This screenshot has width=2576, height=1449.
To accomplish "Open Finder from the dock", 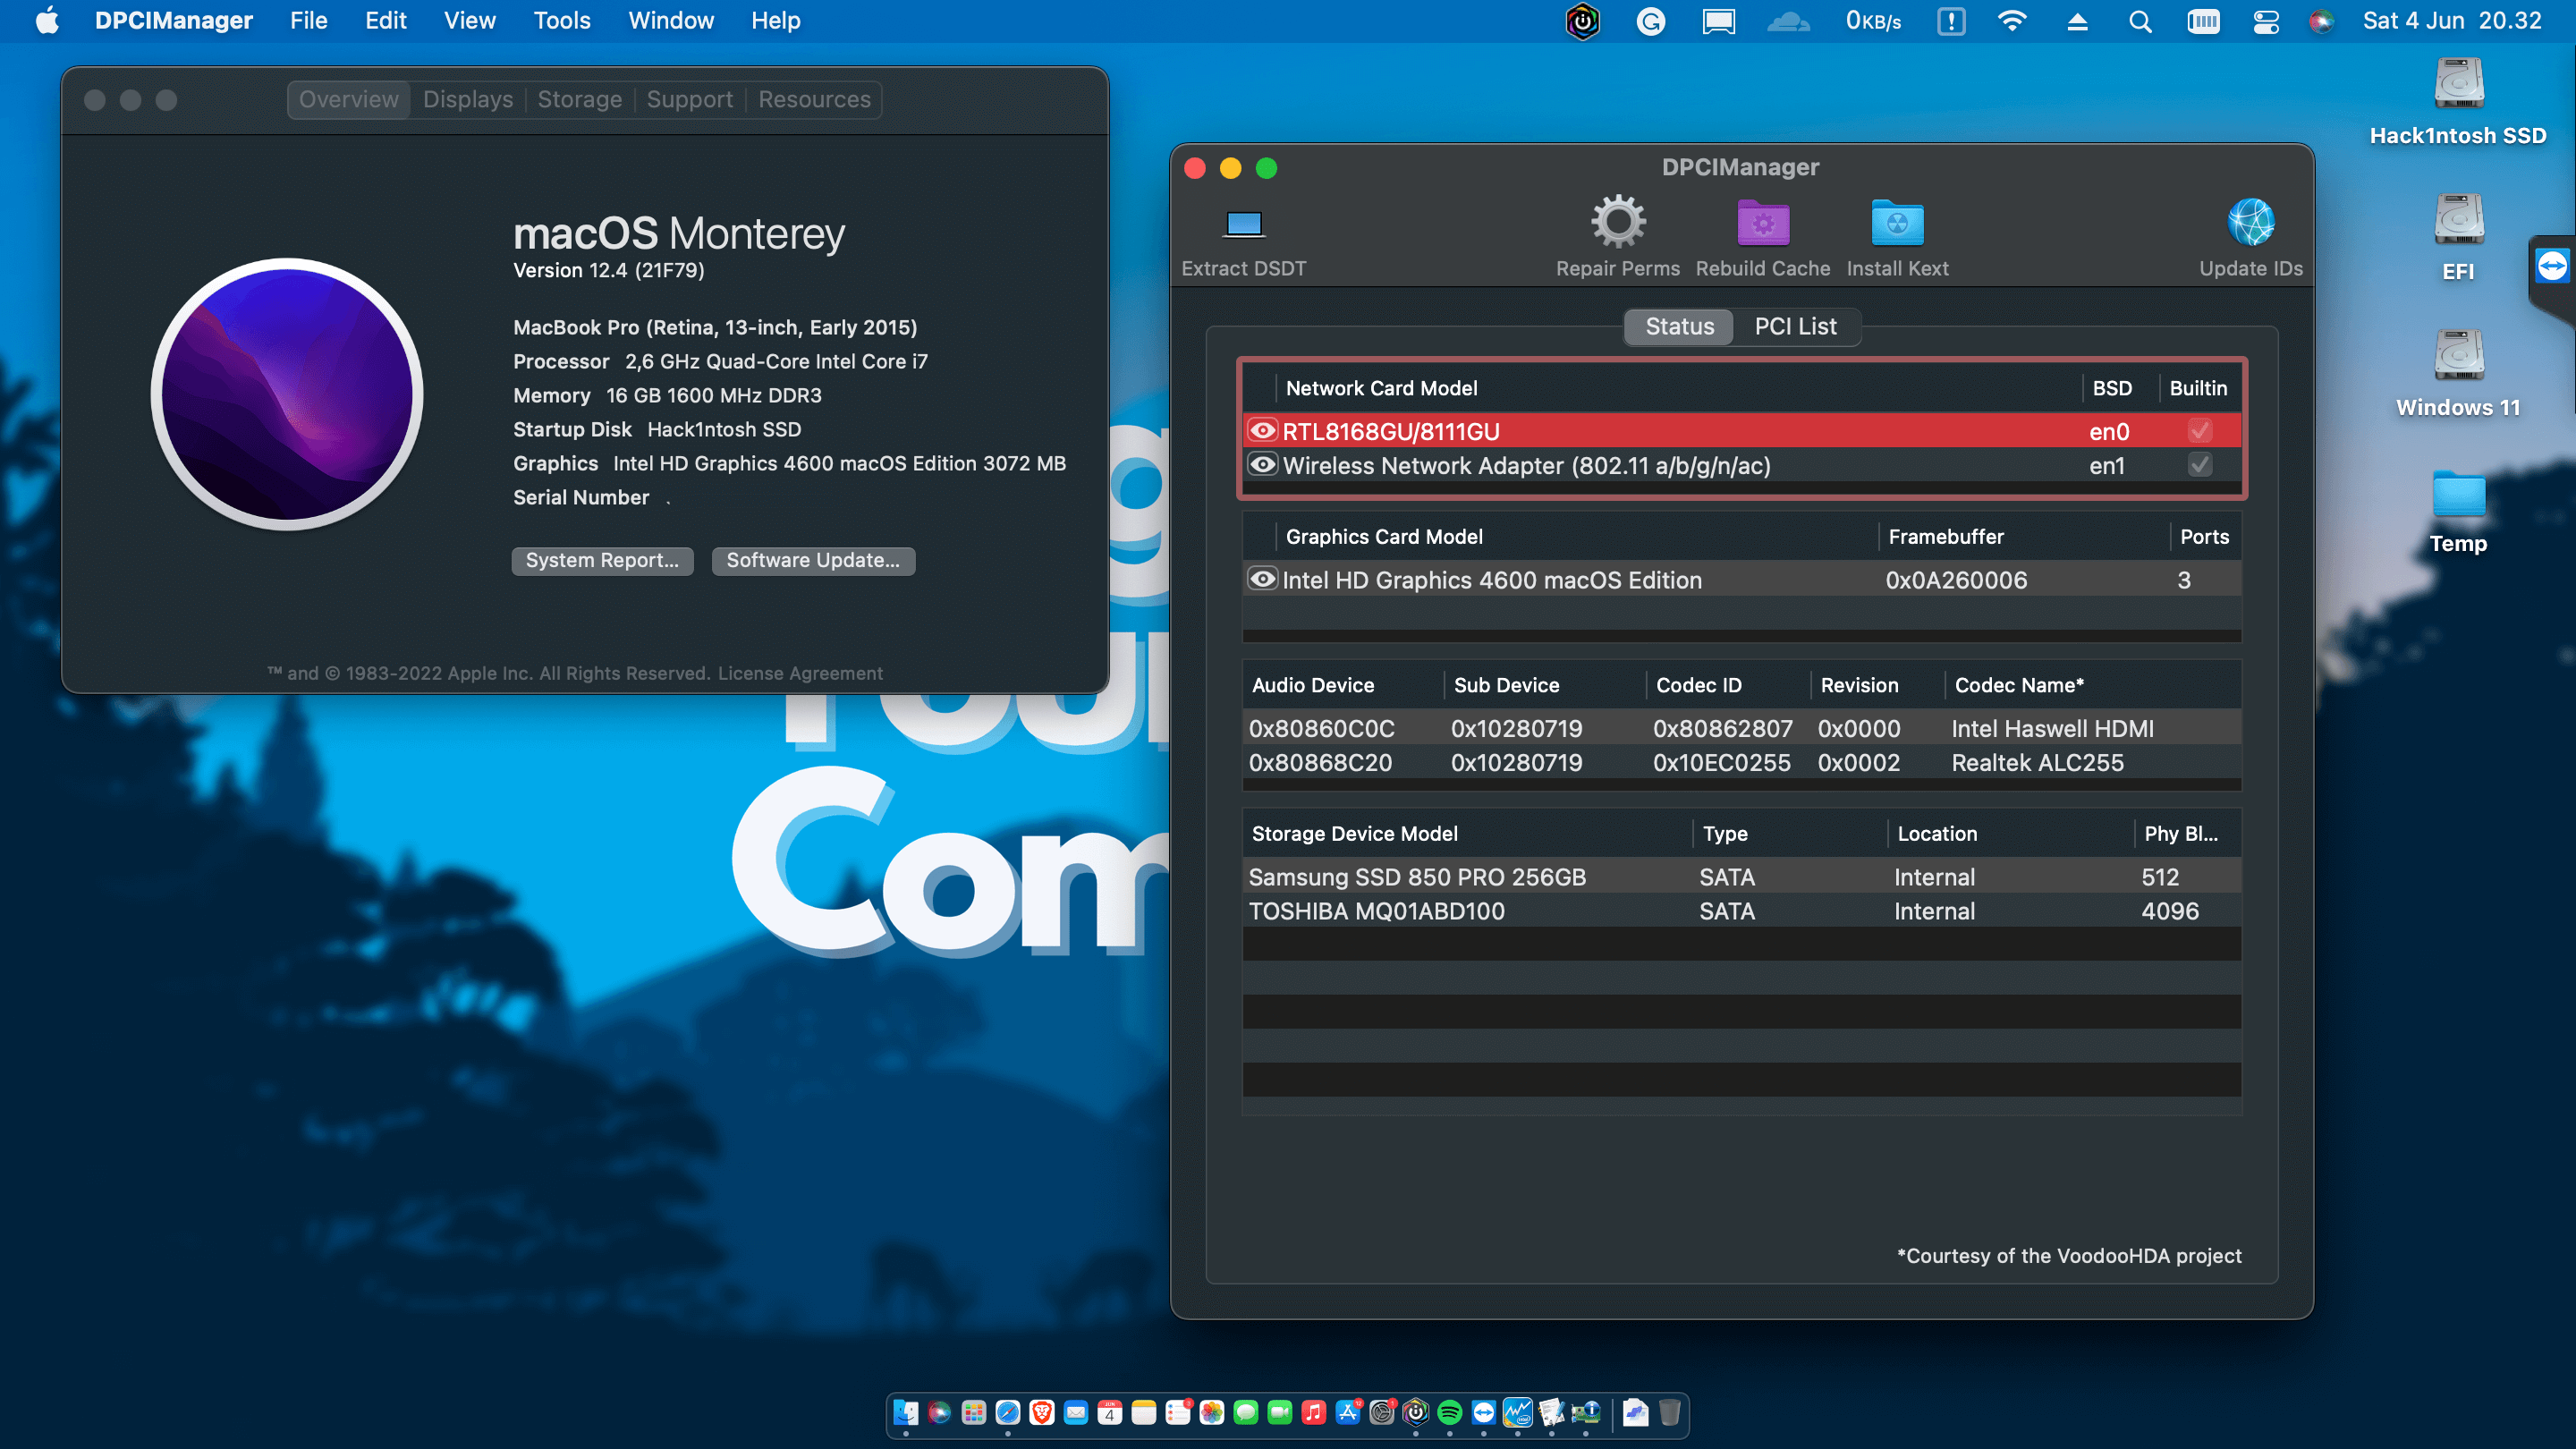I will tap(905, 1411).
